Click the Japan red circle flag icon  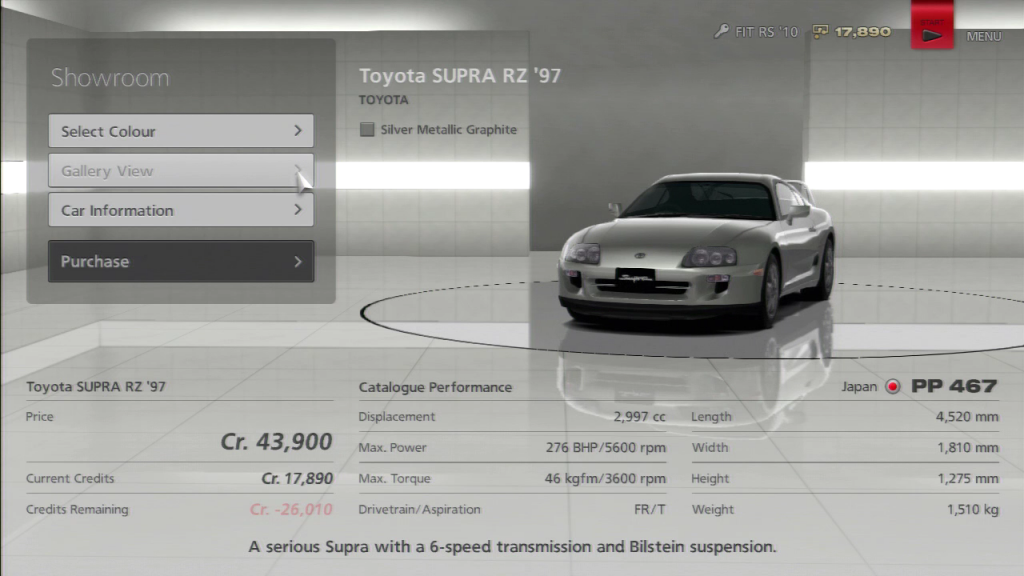coord(893,387)
